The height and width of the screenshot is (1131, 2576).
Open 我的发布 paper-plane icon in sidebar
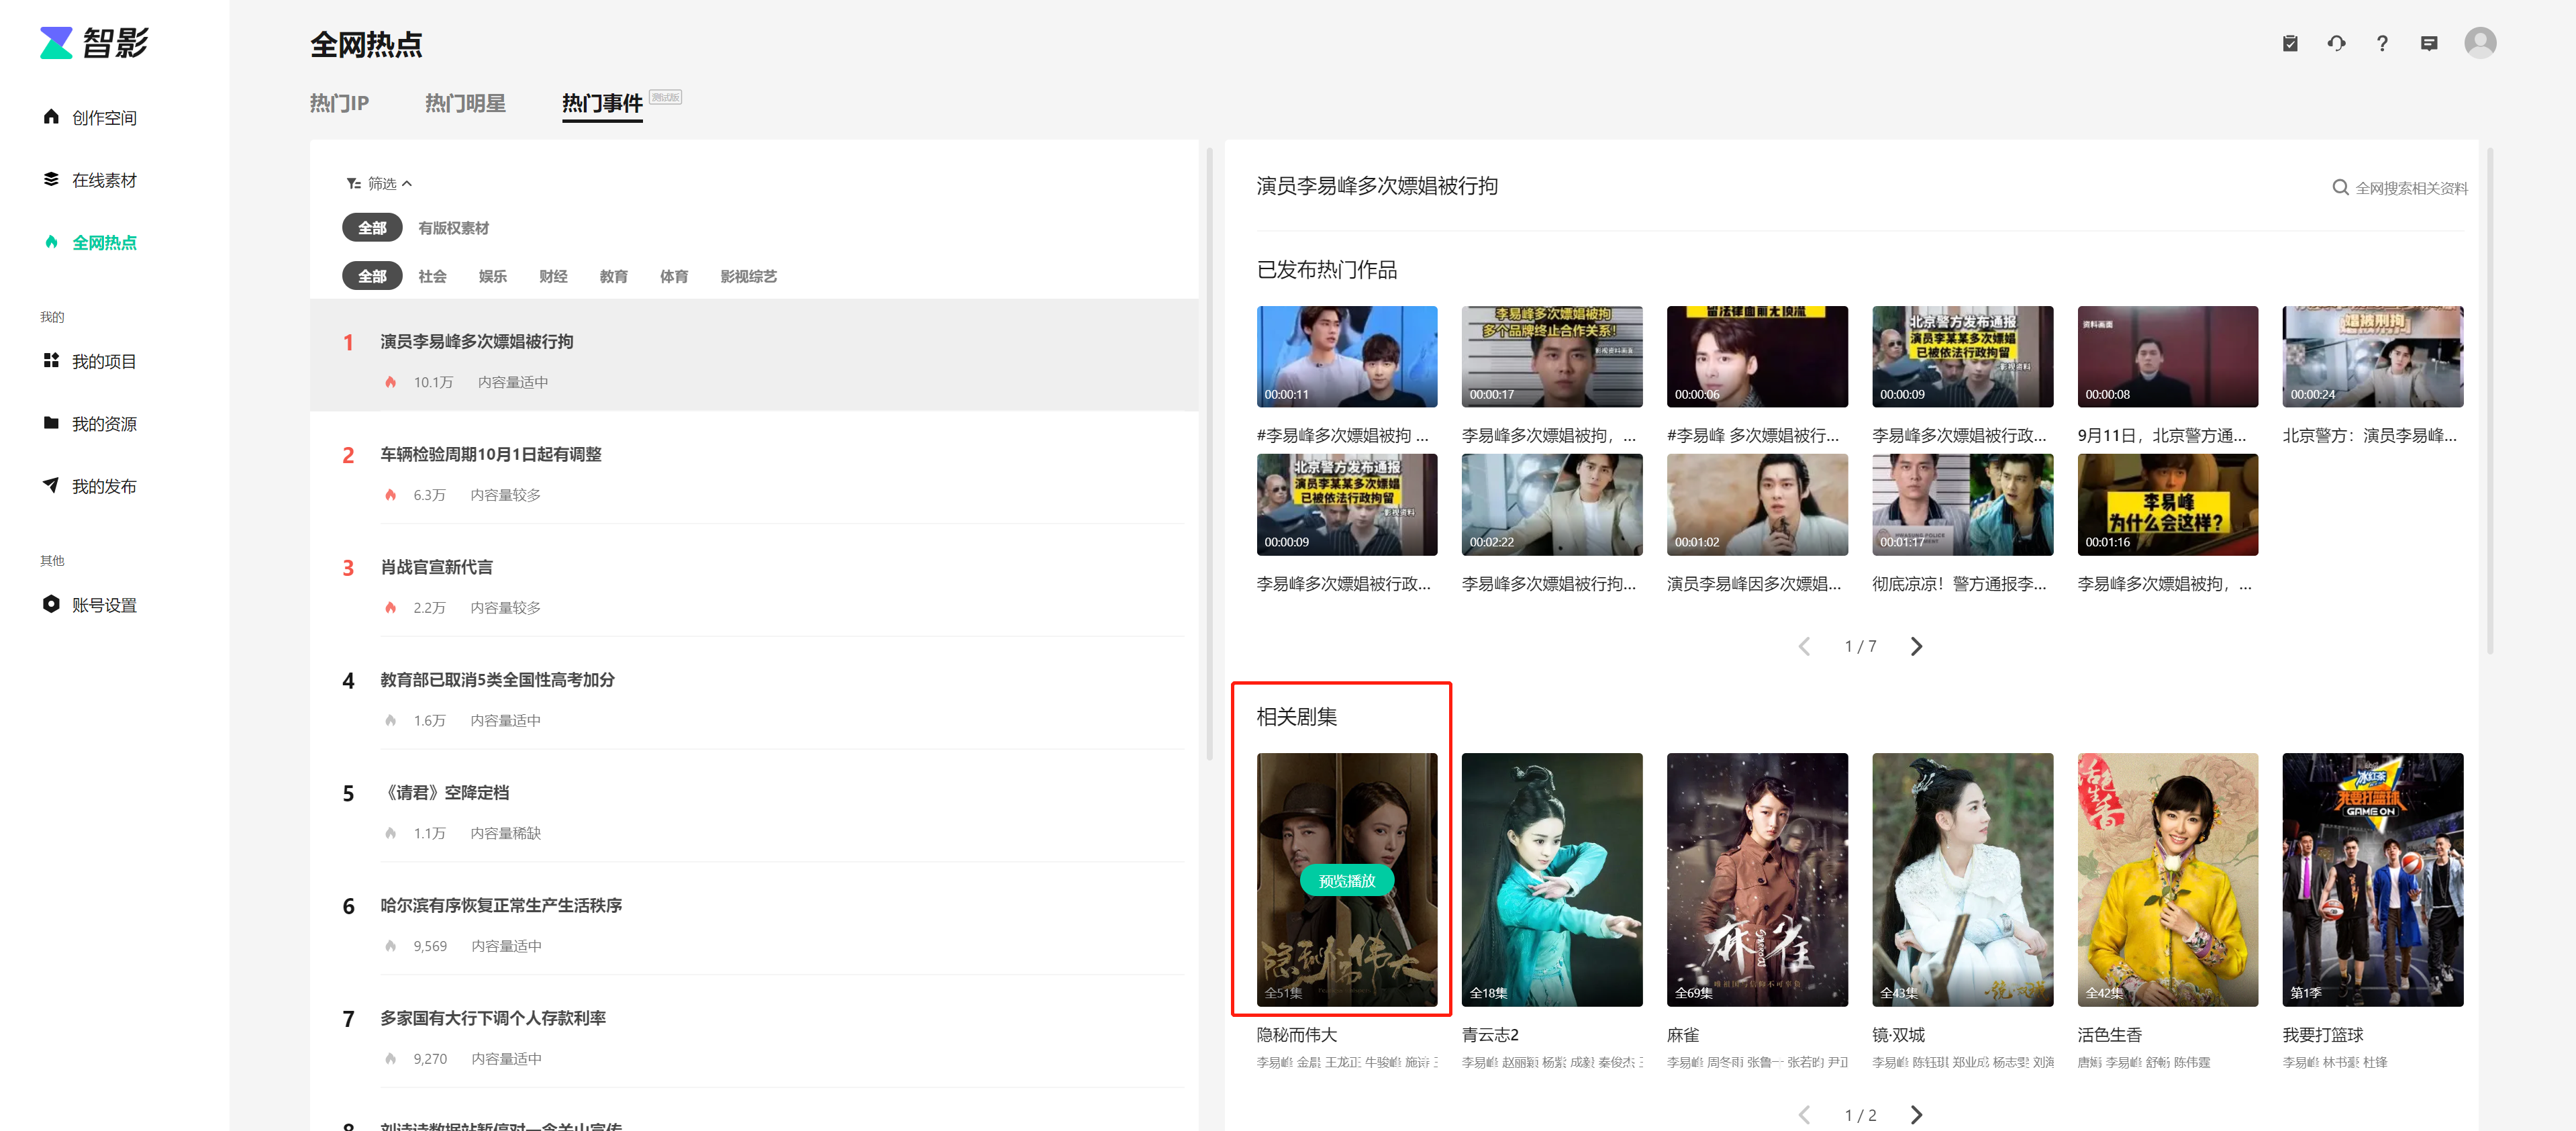pos(51,485)
